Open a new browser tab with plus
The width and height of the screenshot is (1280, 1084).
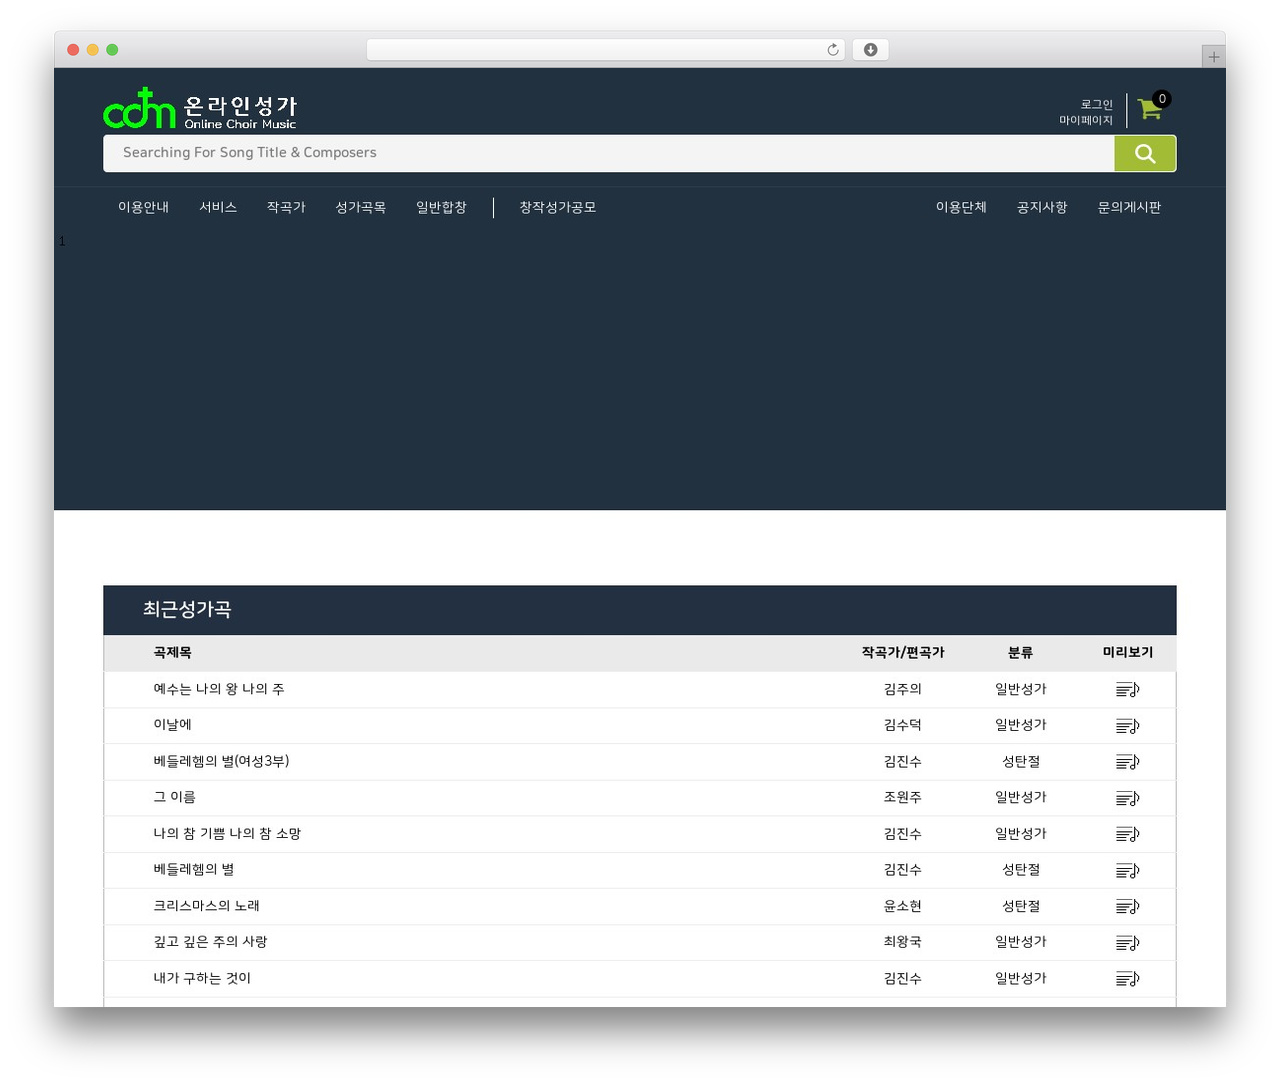1213,57
